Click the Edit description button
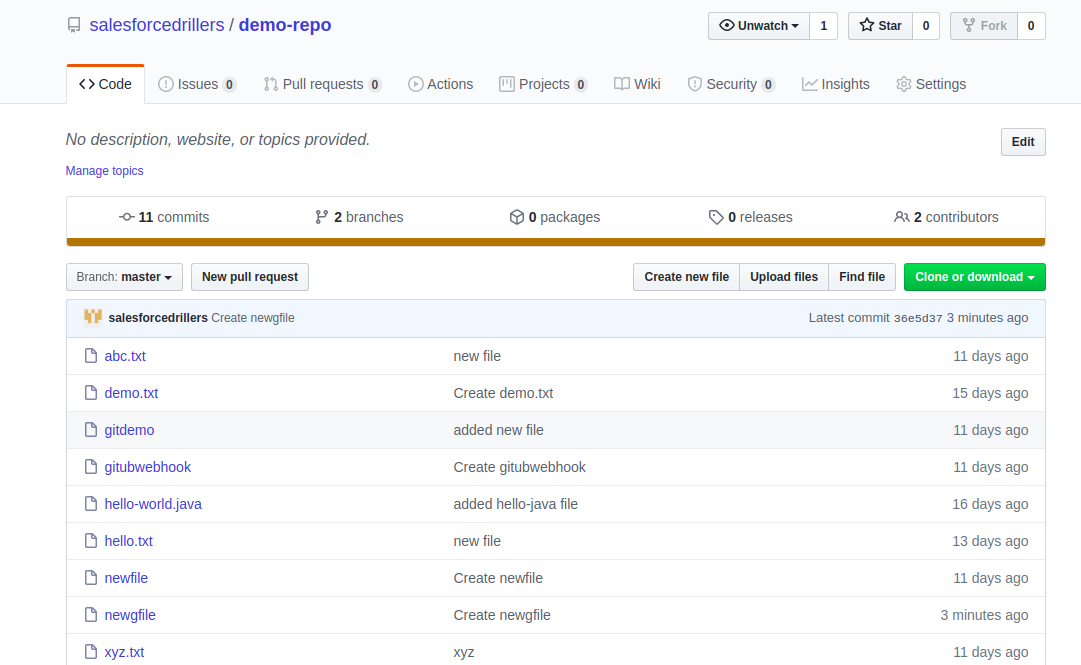Screen dimensions: 1081x665 pyautogui.click(x=1022, y=142)
